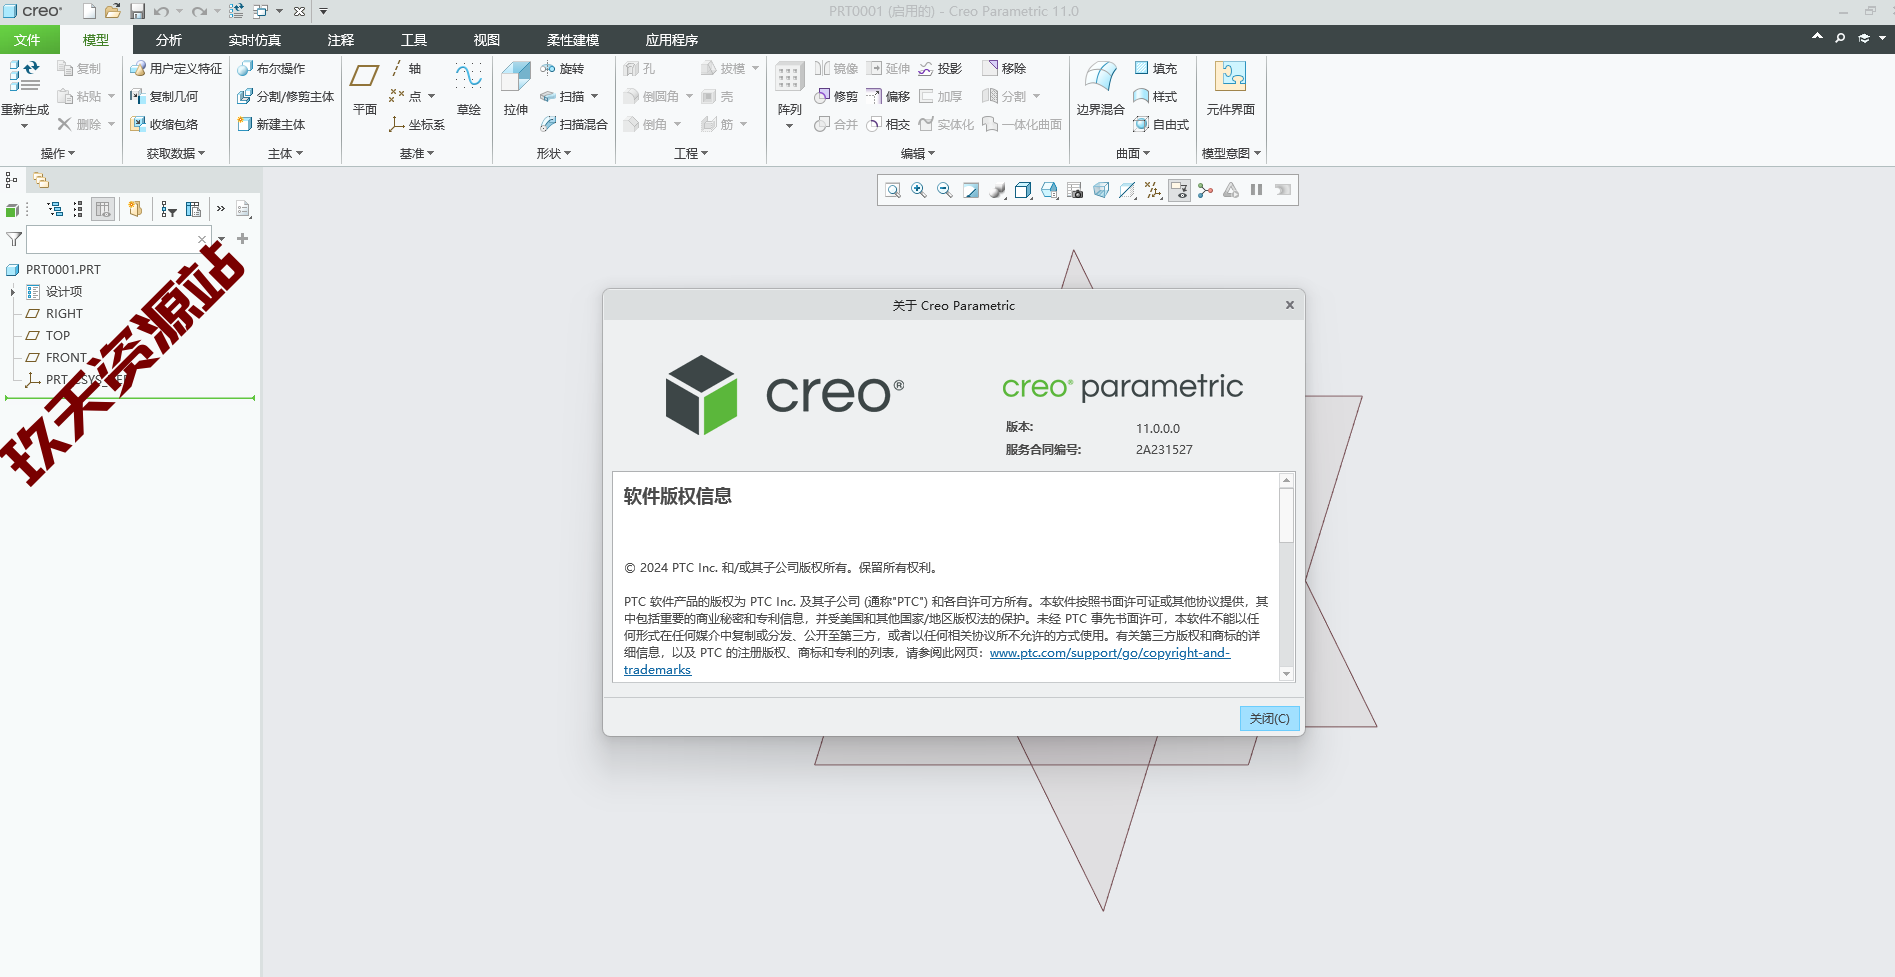This screenshot has height=977, width=1895.
Task: Expand the 编辑 (Editing) group dropdown
Action: click(x=918, y=153)
